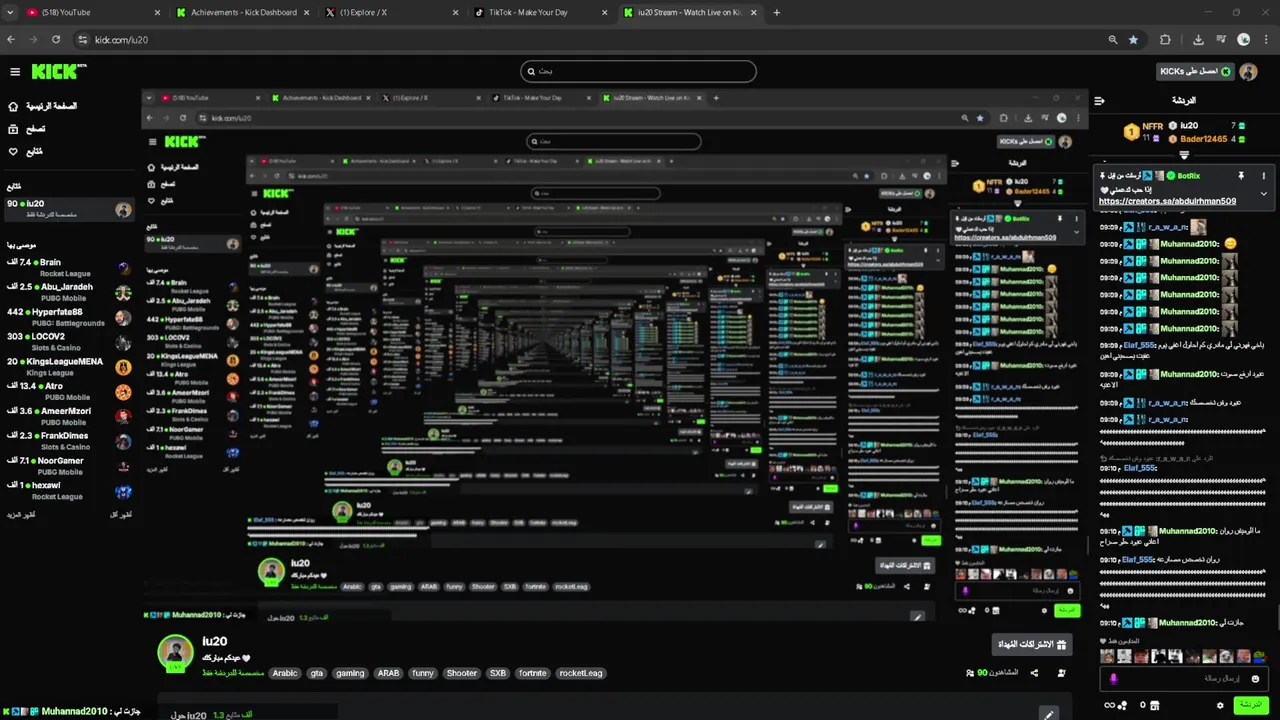Collapse pinned message with chevron
The height and width of the screenshot is (720, 1280).
1264,194
